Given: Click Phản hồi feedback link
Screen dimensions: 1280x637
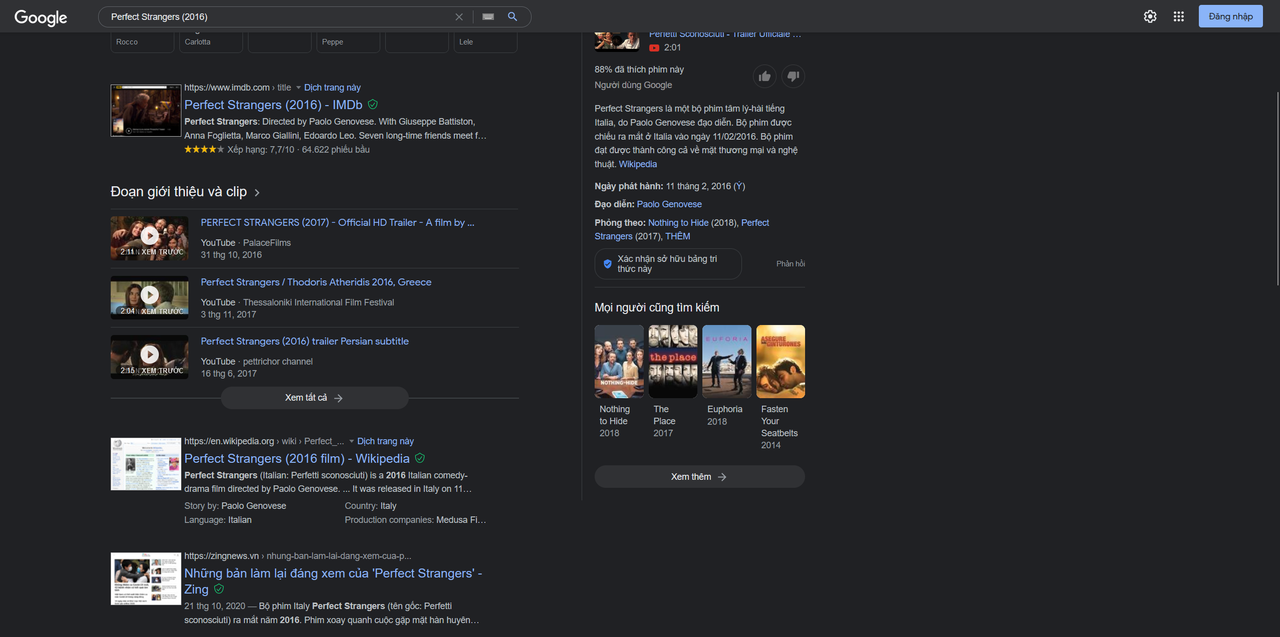Looking at the screenshot, I should click(790, 264).
